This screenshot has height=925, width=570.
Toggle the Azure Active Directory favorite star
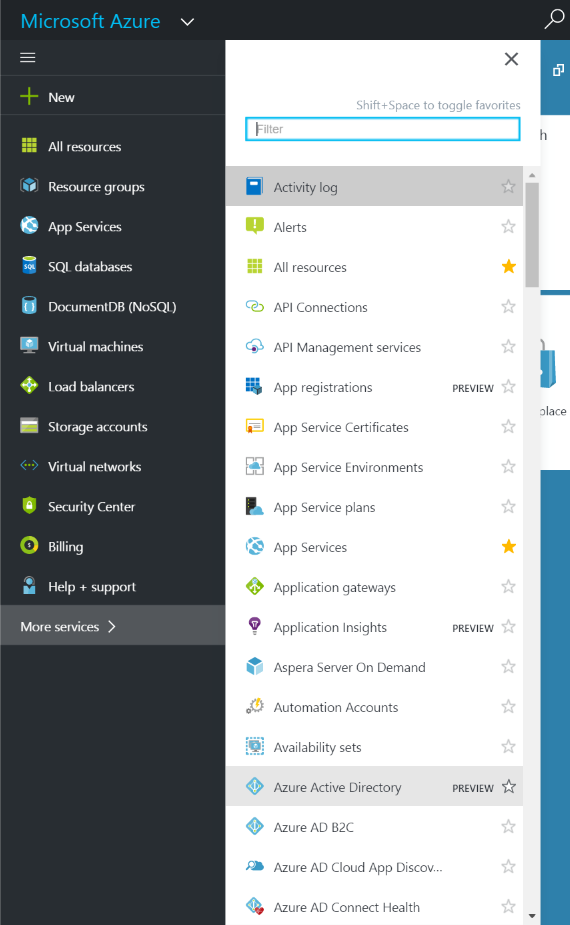tap(508, 786)
